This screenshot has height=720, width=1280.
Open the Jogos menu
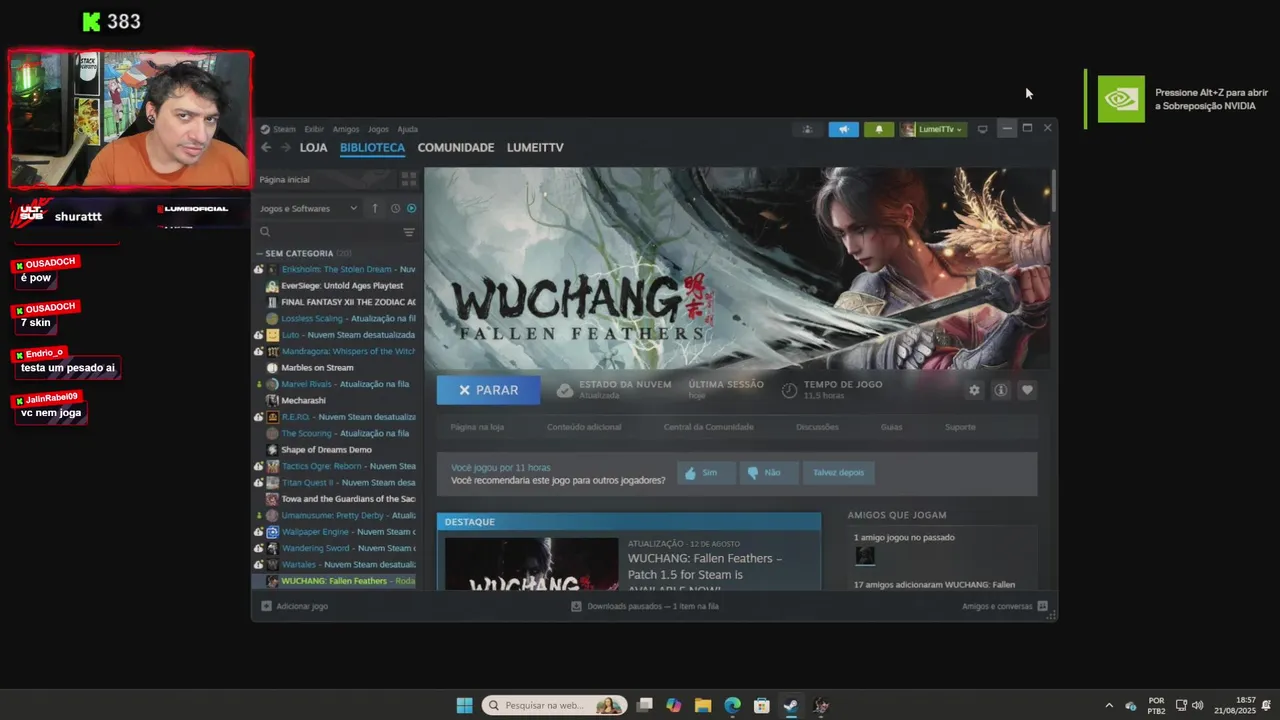click(378, 129)
